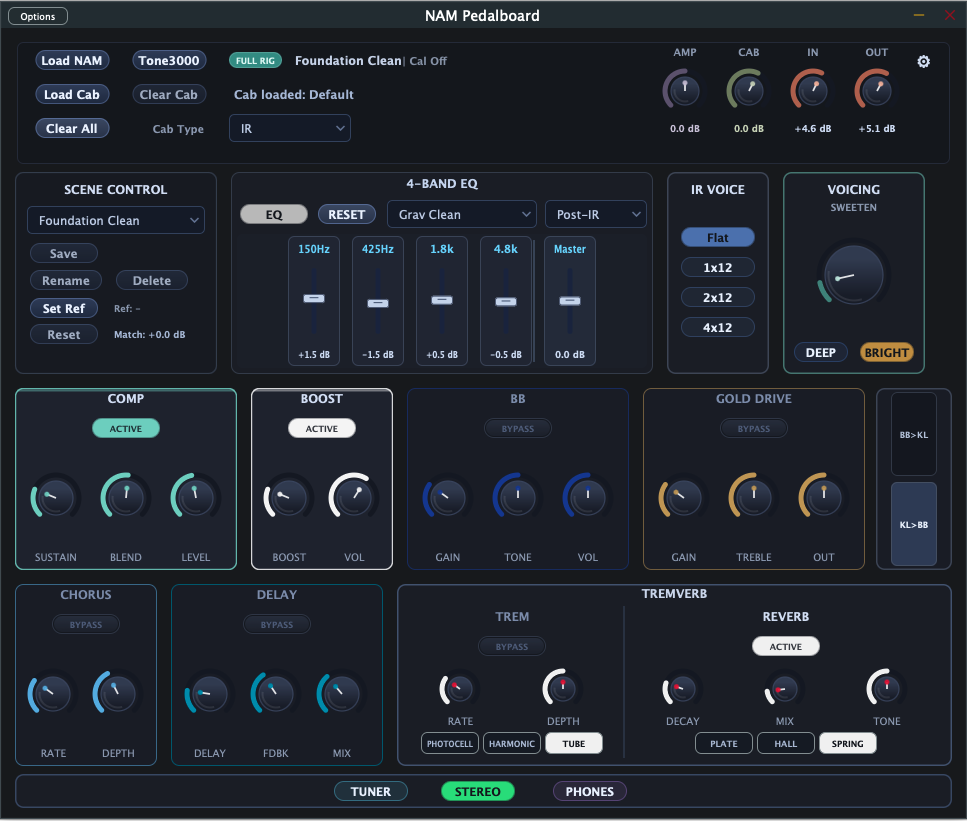The width and height of the screenshot is (967, 821).
Task: Click the 150Hz EQ band slider
Action: [x=314, y=299]
